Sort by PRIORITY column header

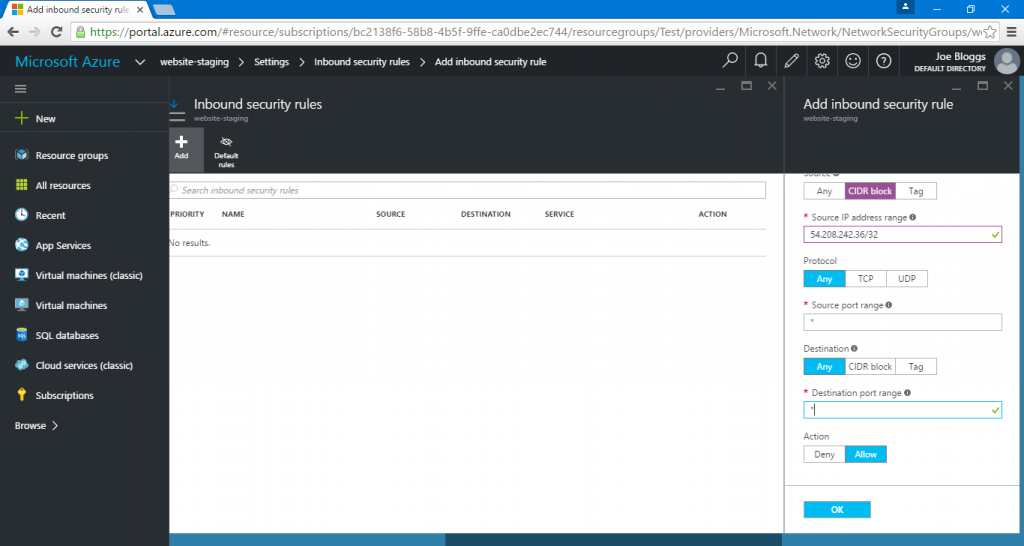[187, 214]
